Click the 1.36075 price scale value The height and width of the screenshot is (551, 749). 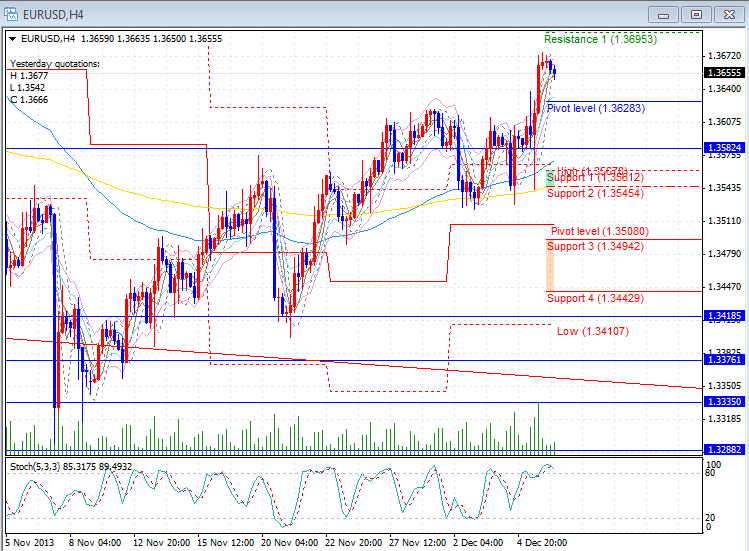(724, 122)
